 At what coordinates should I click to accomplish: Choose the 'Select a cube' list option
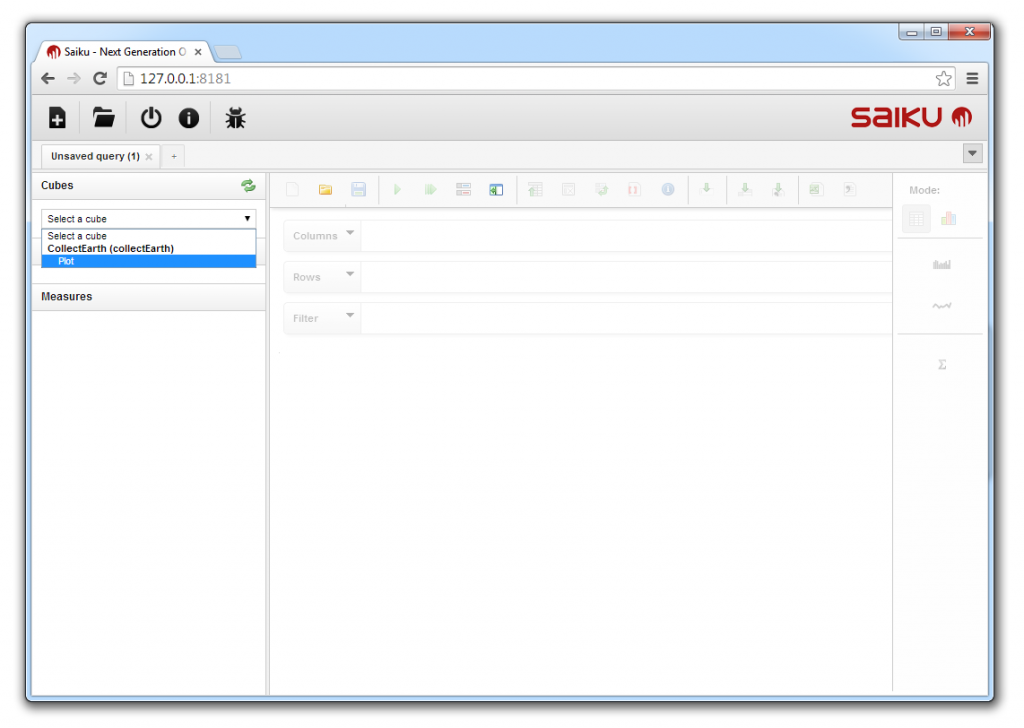click(149, 236)
